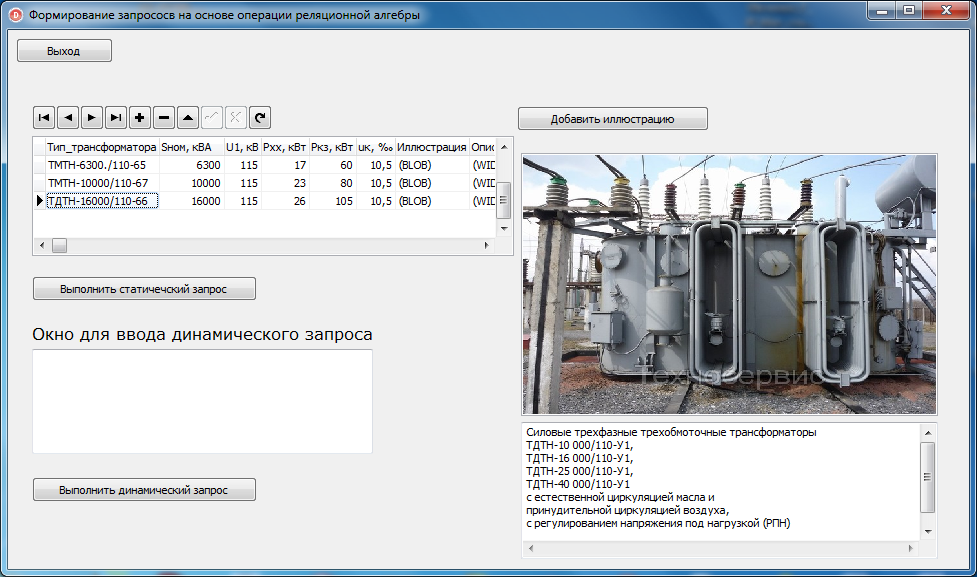Delete current record with minus icon
This screenshot has width=977, height=577.
point(164,118)
